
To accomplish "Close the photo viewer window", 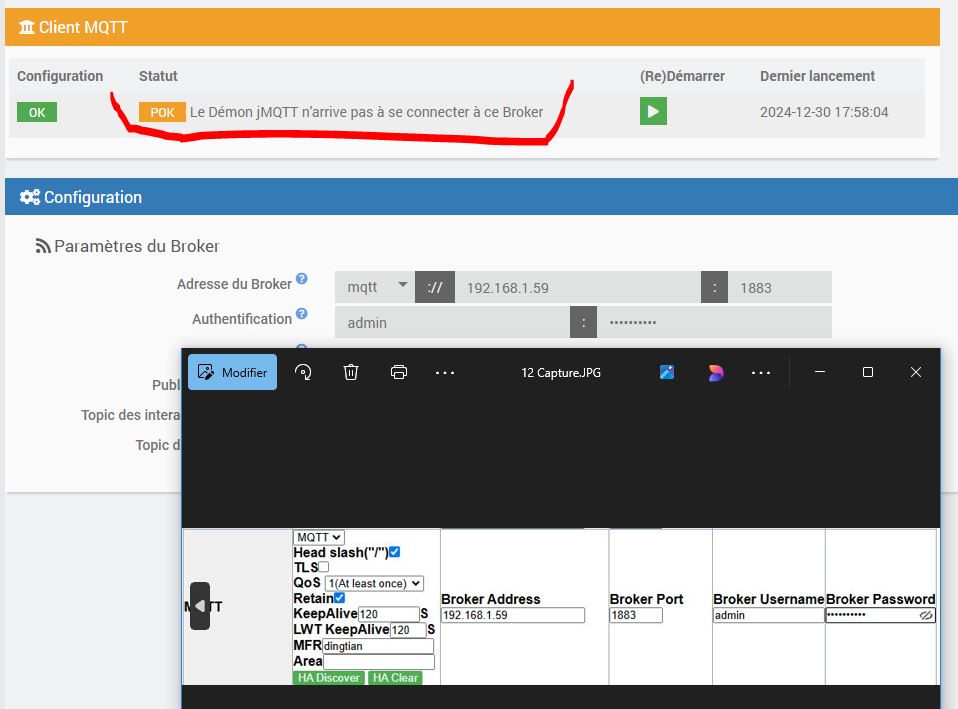I will pos(915,372).
